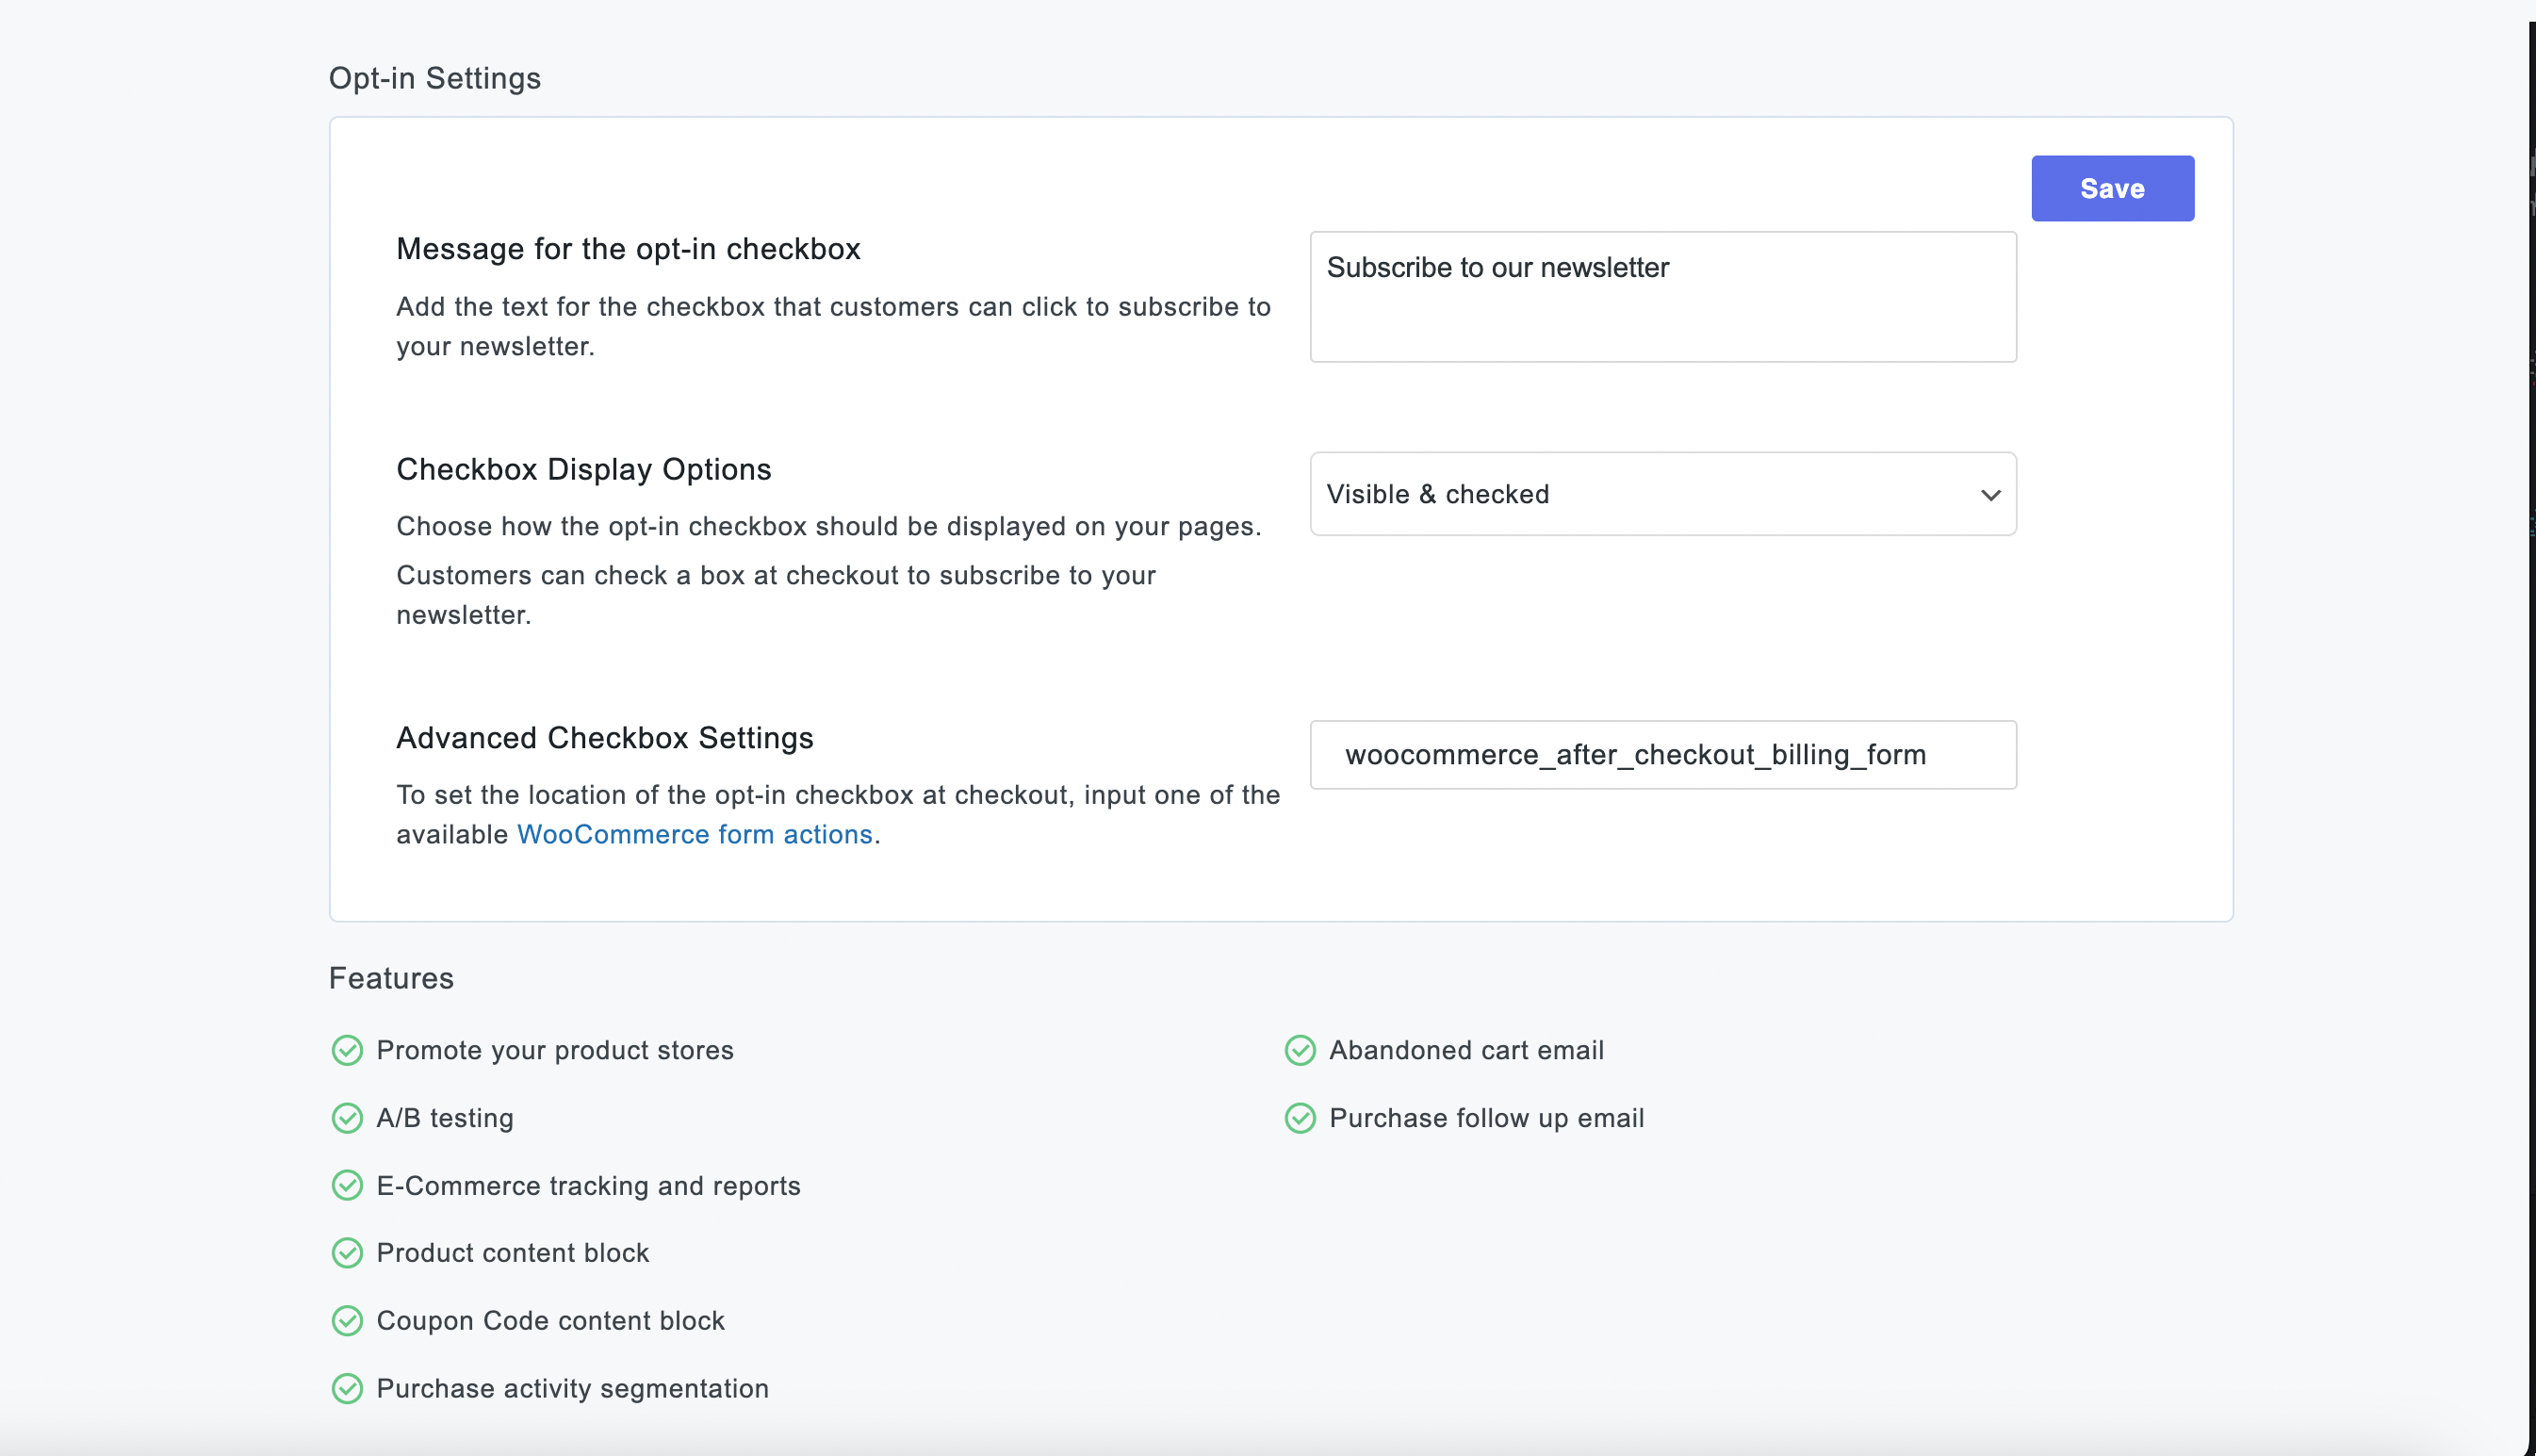
Task: Click check icon beside Purchase activity segmentation
Action: click(x=347, y=1389)
